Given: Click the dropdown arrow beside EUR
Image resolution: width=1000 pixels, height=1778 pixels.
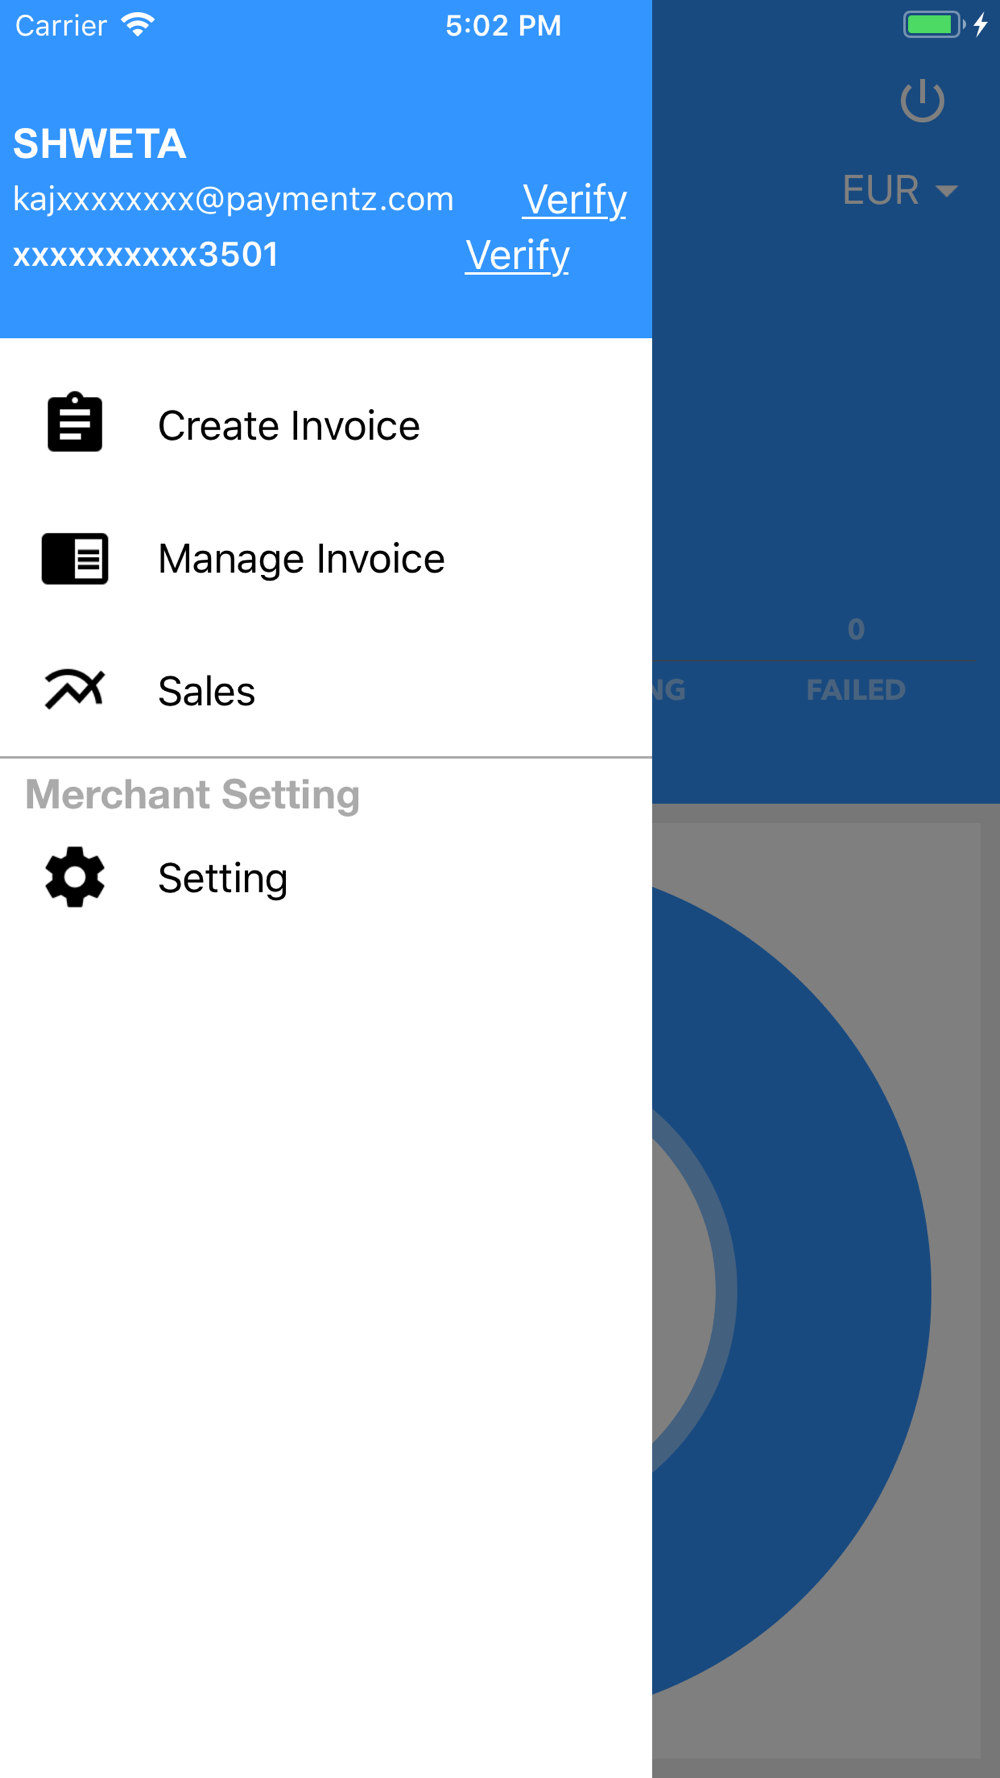Looking at the screenshot, I should point(946,190).
